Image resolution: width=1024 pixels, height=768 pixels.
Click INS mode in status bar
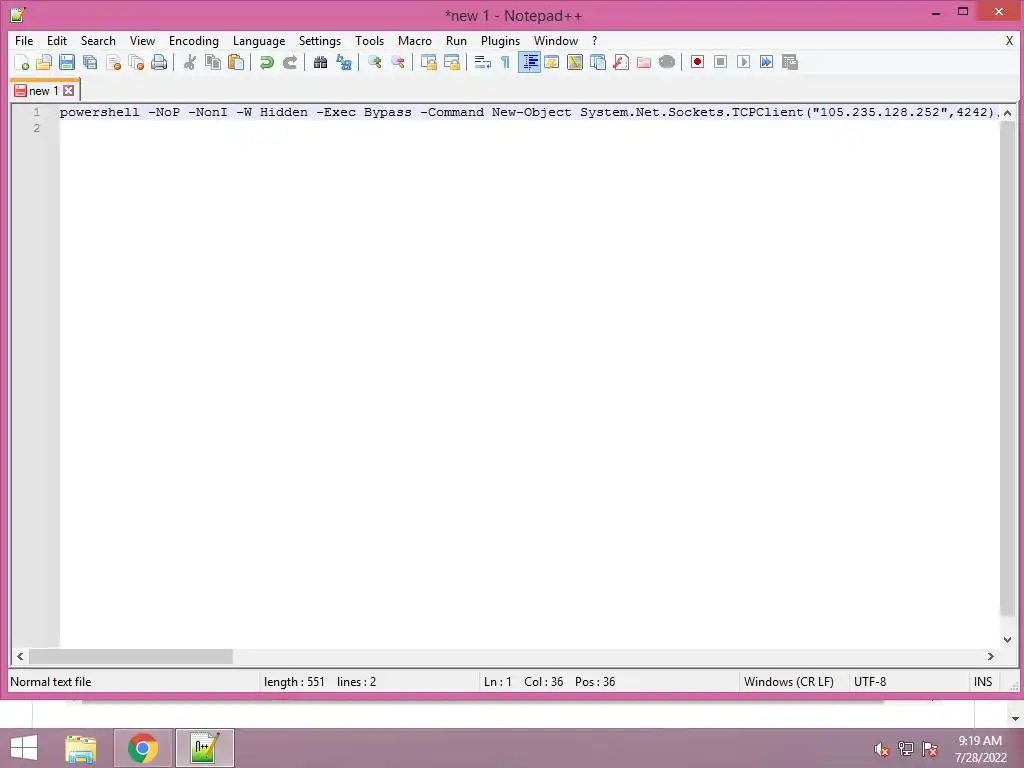[x=983, y=682]
